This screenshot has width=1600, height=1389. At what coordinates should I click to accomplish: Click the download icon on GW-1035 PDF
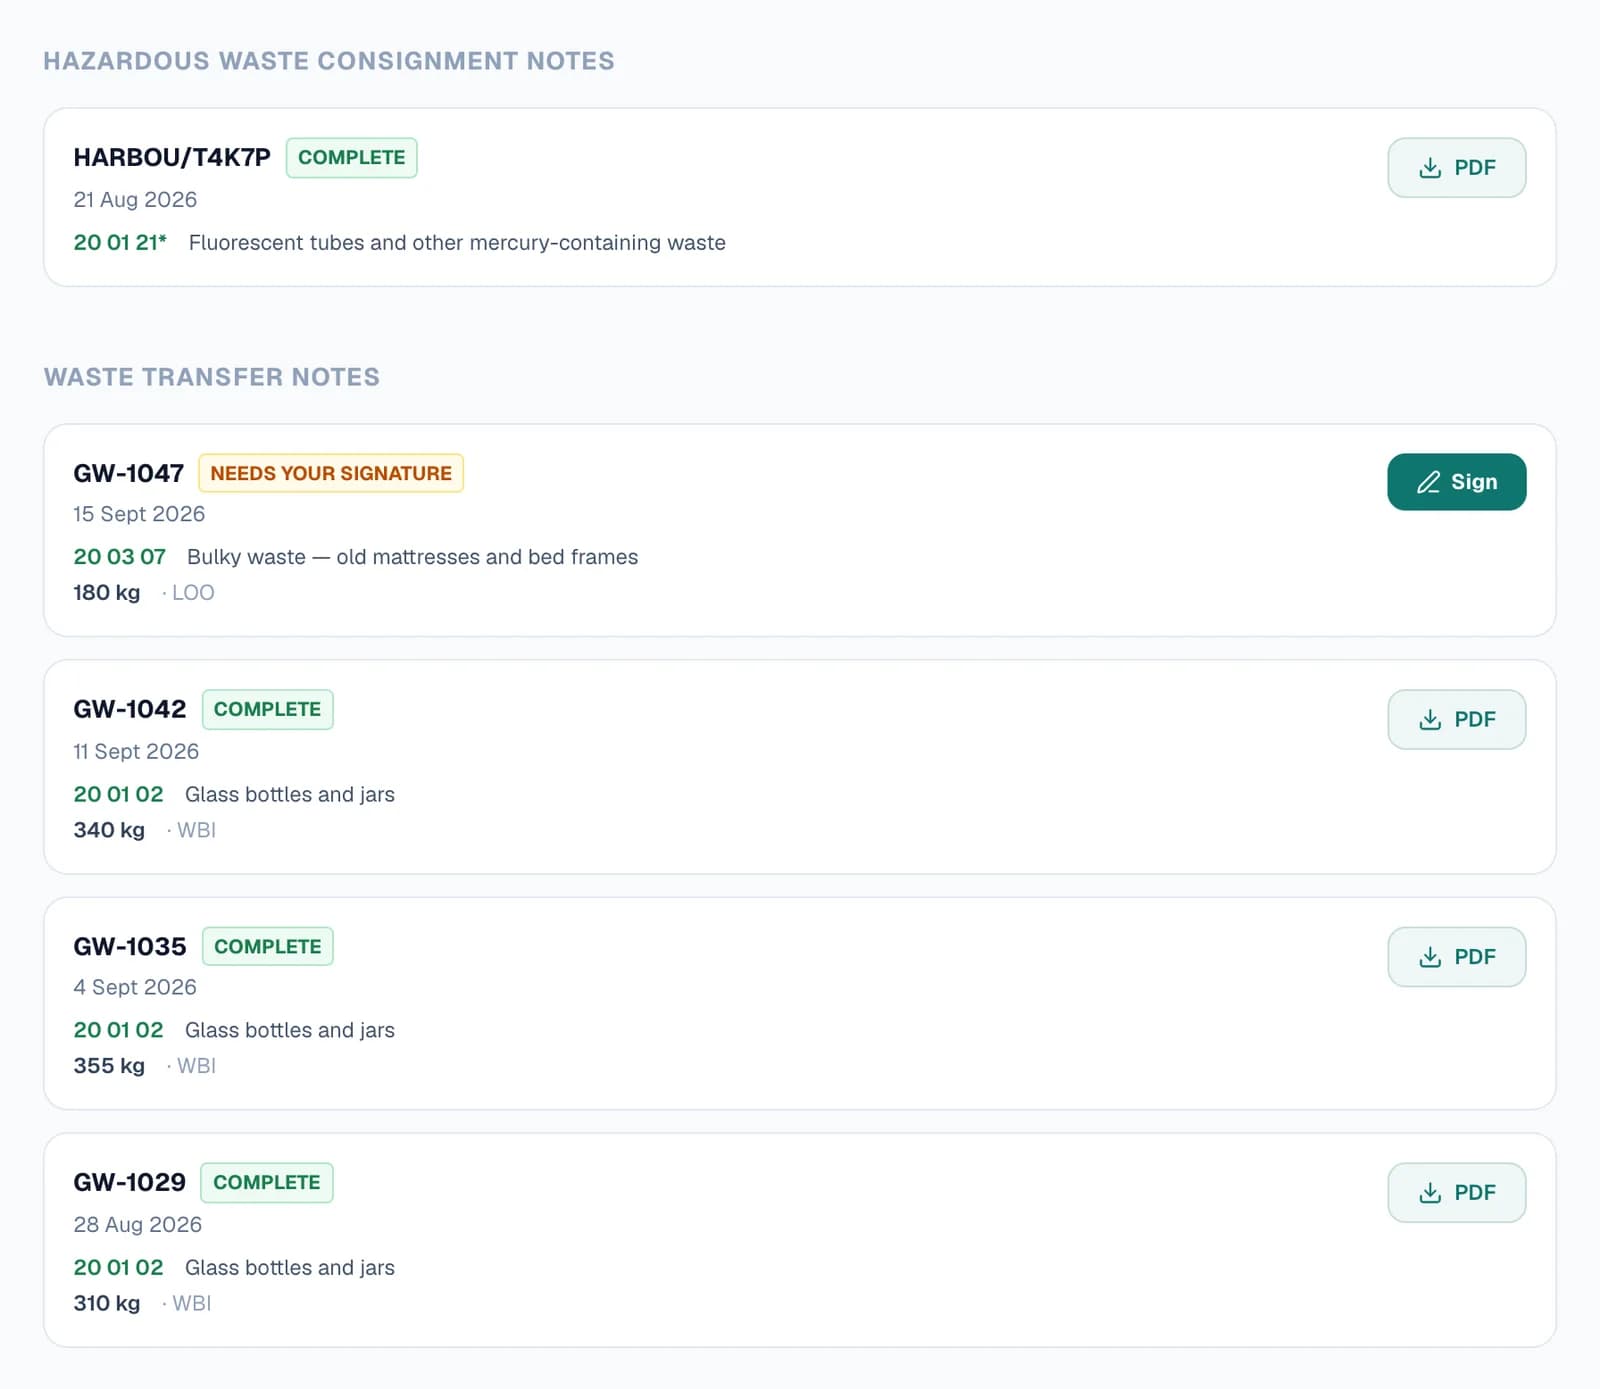(x=1430, y=957)
